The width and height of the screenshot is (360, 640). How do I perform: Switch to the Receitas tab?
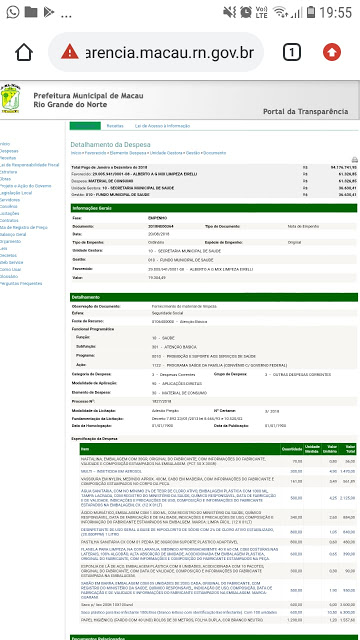pos(115,126)
